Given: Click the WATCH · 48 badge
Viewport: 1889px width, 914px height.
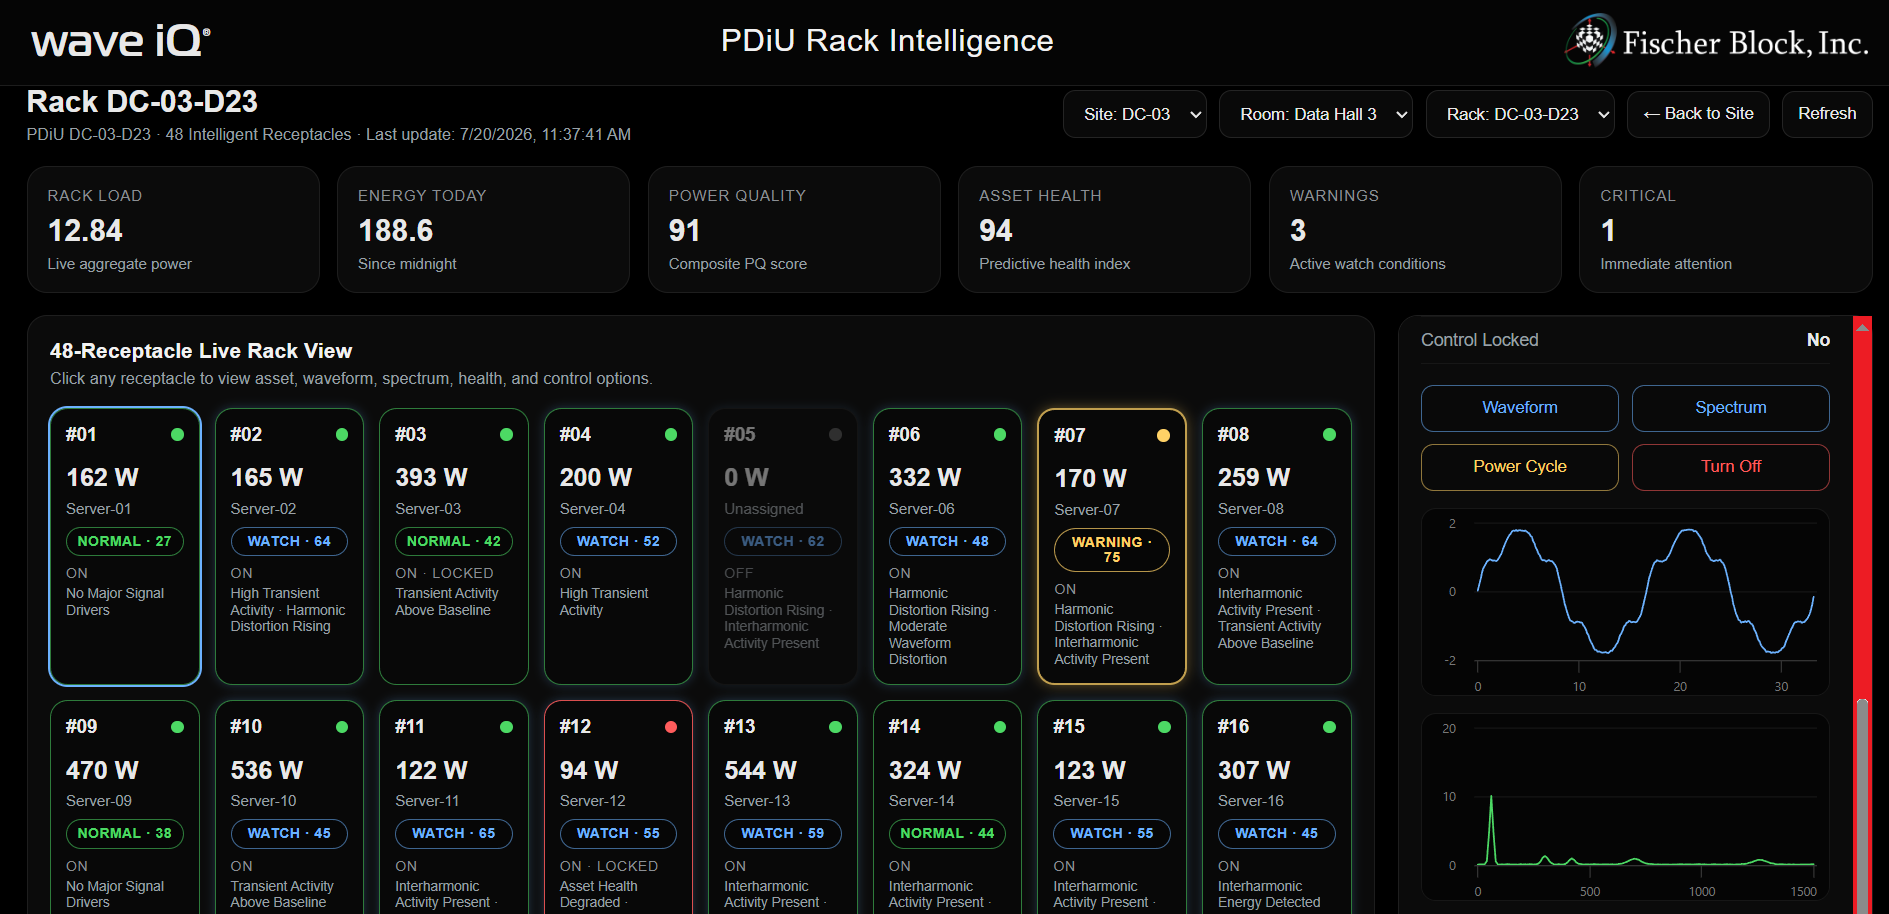Looking at the screenshot, I should pyautogui.click(x=947, y=541).
